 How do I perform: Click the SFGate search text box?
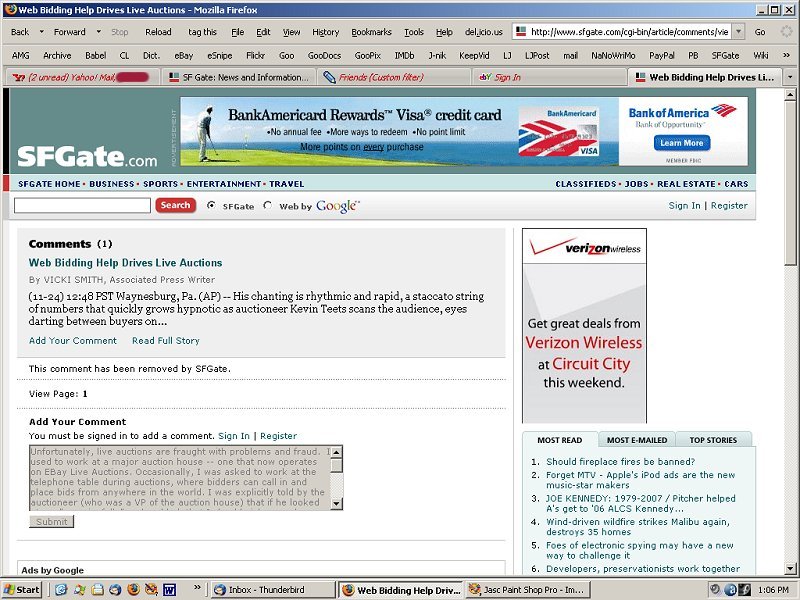point(82,205)
